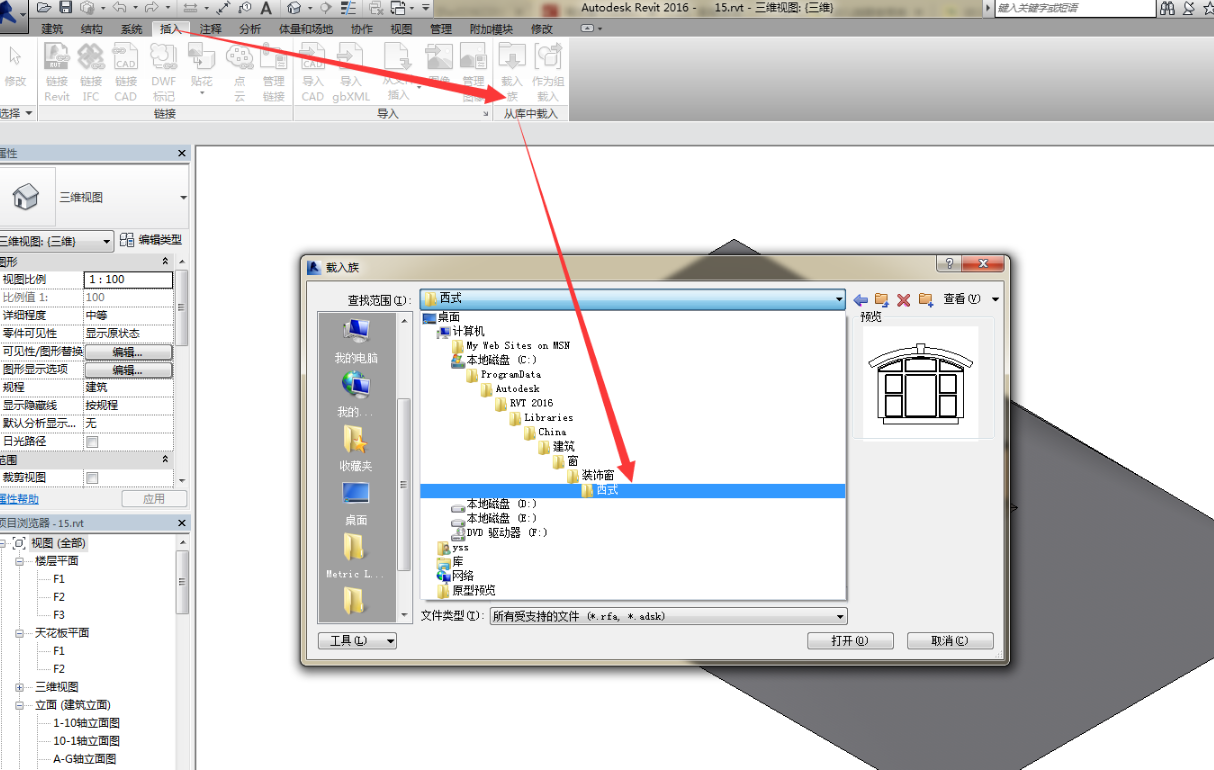The image size is (1214, 770).
Task: Click the up-one-level folder icon in the dialog
Action: click(882, 300)
